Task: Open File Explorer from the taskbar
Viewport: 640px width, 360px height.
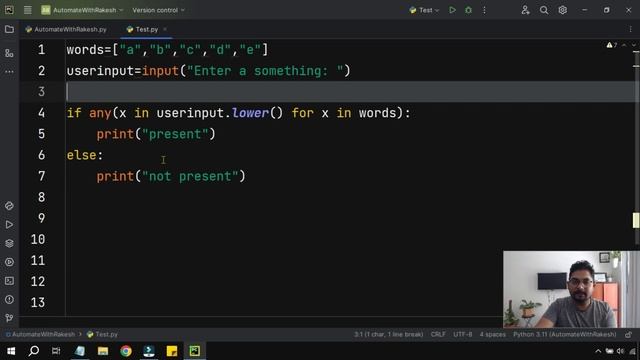Action: pos(103,351)
